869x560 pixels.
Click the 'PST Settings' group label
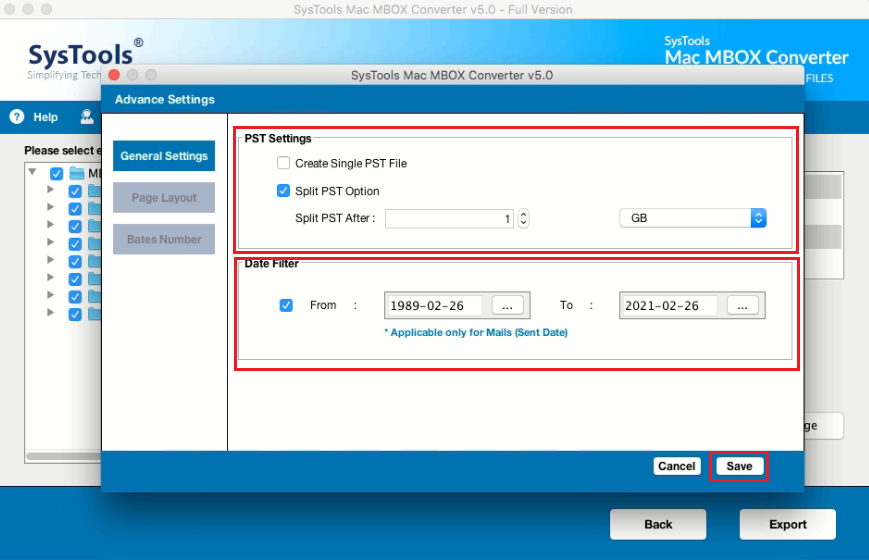click(278, 138)
